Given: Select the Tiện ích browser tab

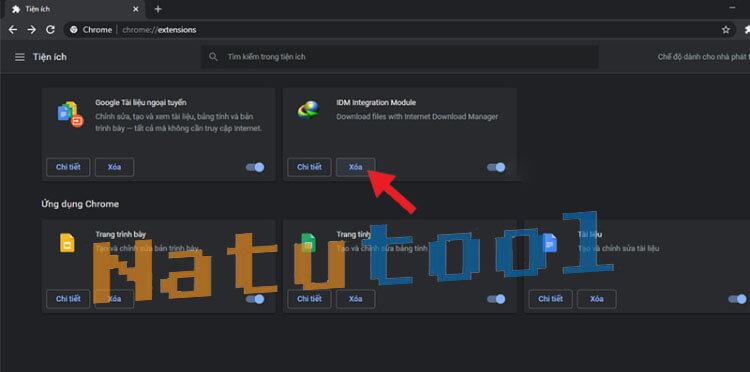Looking at the screenshot, I should coord(76,10).
